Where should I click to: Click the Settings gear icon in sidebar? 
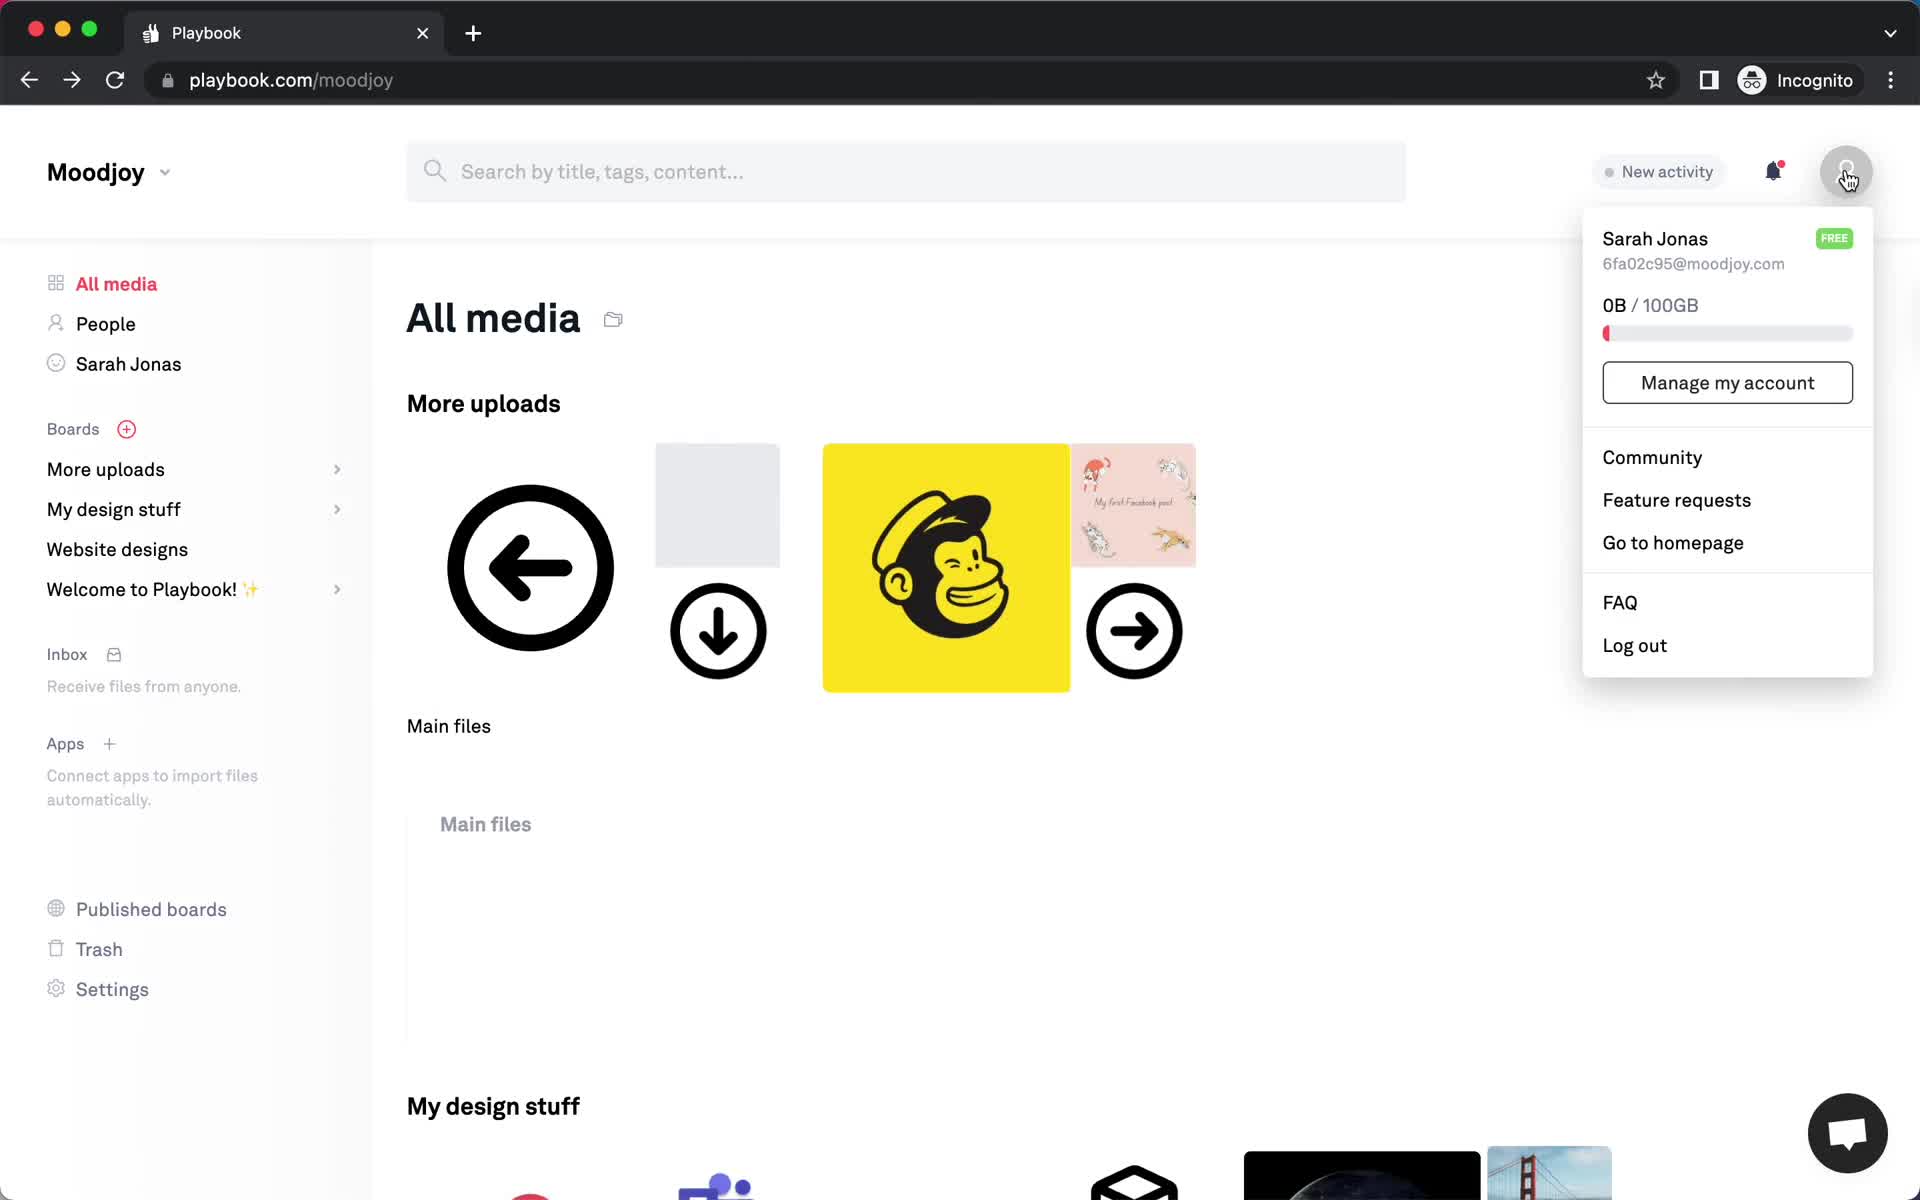pyautogui.click(x=55, y=988)
